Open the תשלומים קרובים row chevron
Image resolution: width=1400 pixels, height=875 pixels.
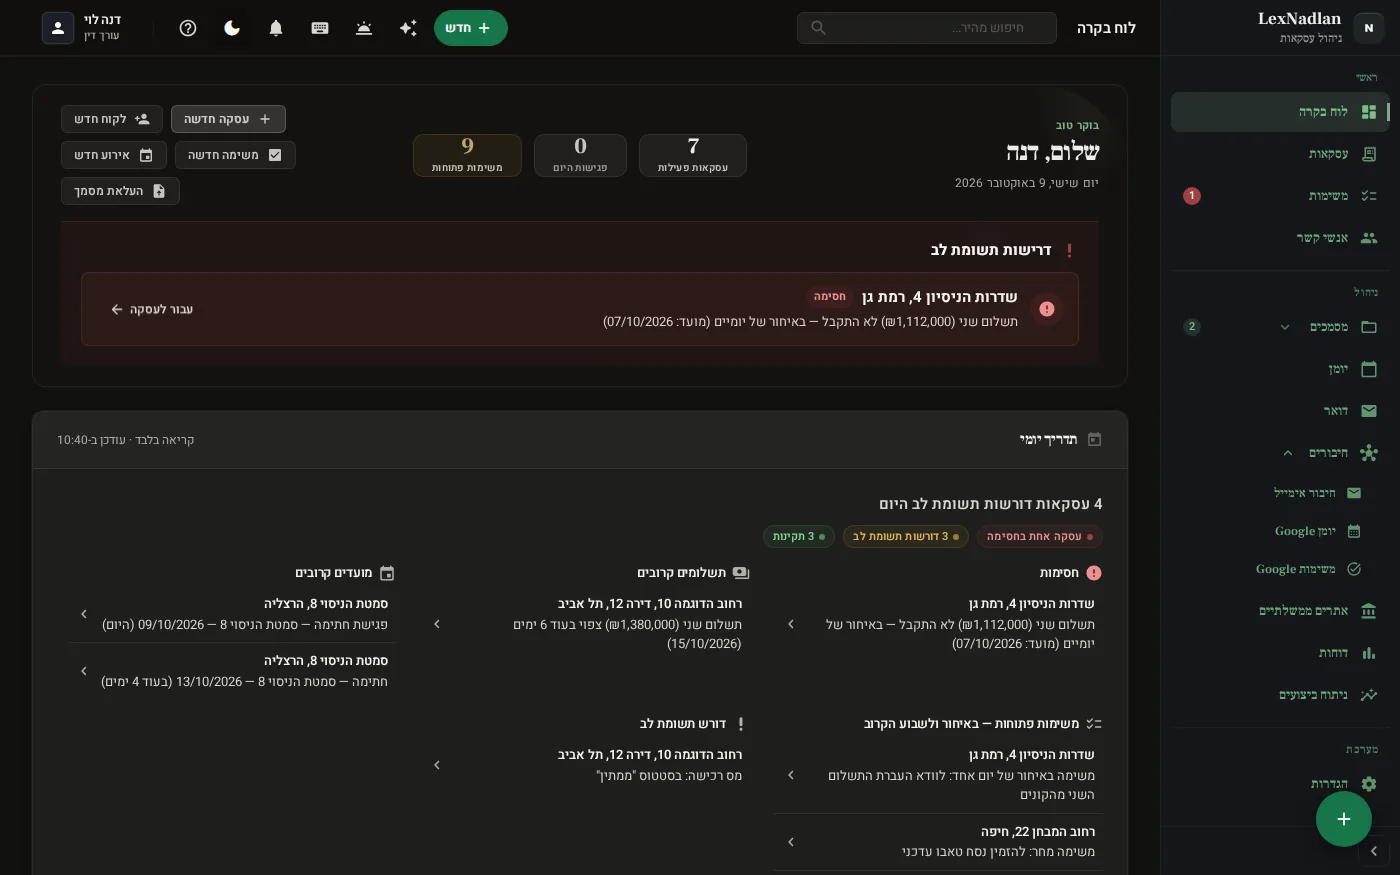(437, 624)
